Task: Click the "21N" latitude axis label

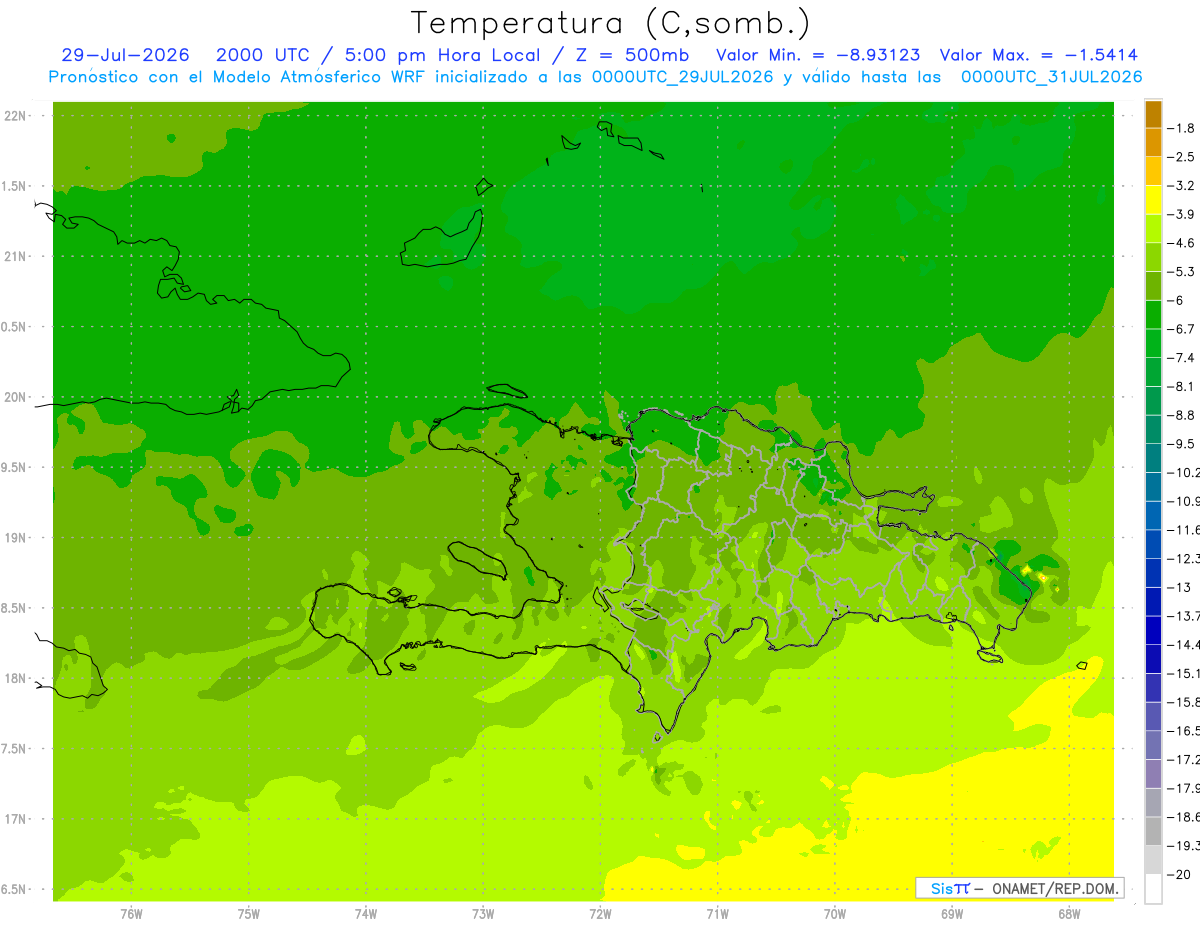Action: coord(17,256)
